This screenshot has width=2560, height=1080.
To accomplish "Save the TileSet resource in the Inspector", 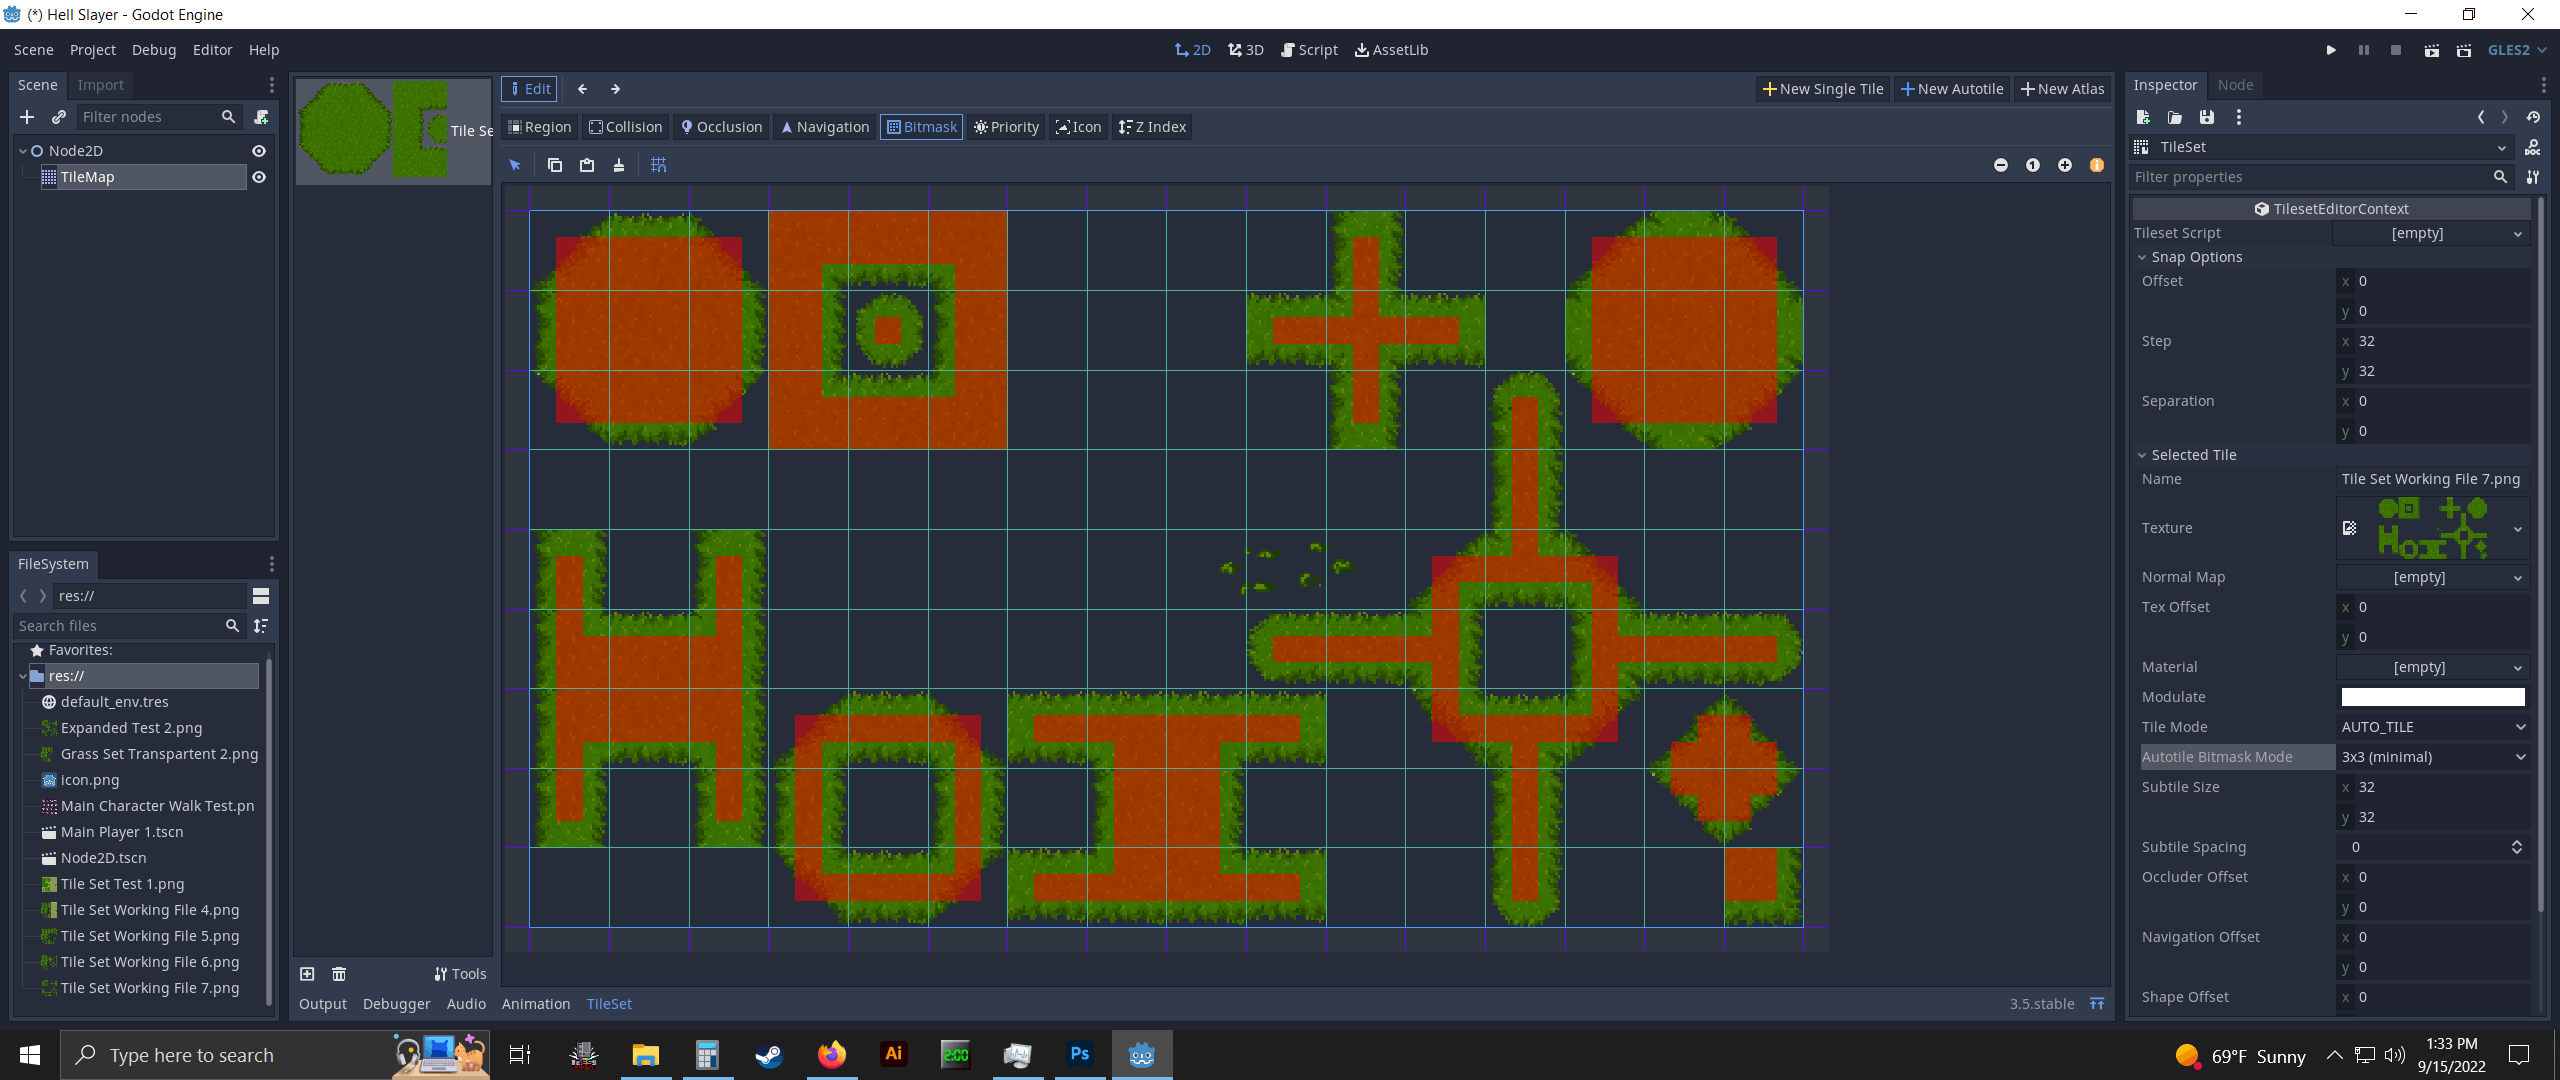I will [x=2205, y=117].
